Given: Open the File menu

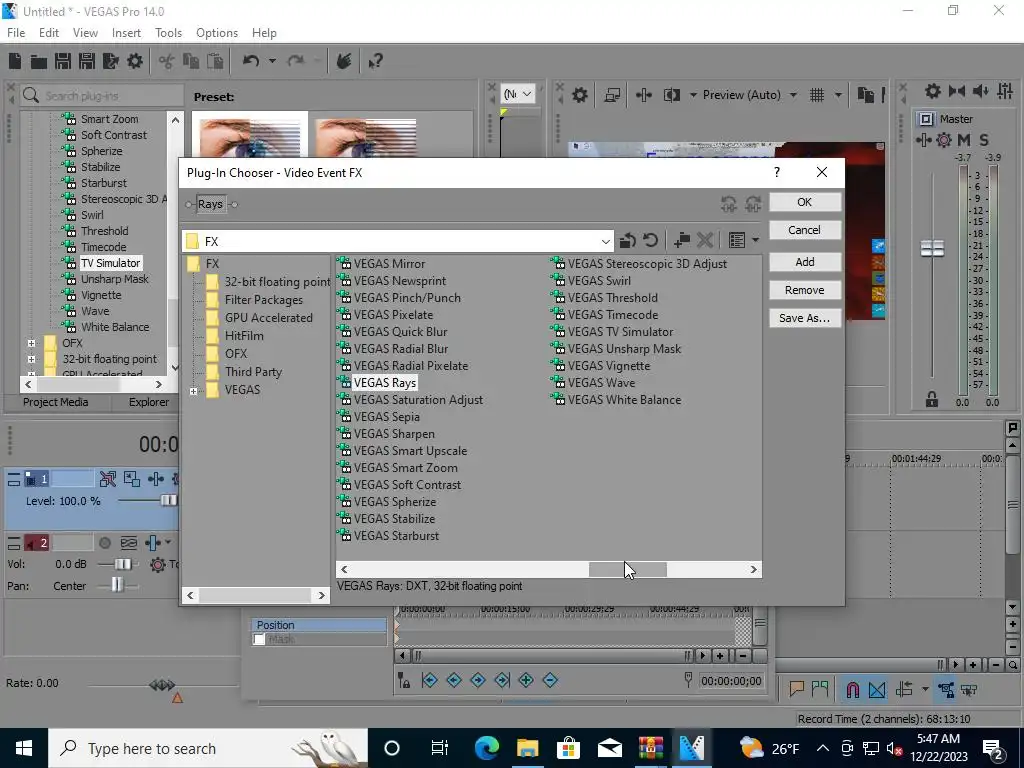Looking at the screenshot, I should pyautogui.click(x=16, y=33).
